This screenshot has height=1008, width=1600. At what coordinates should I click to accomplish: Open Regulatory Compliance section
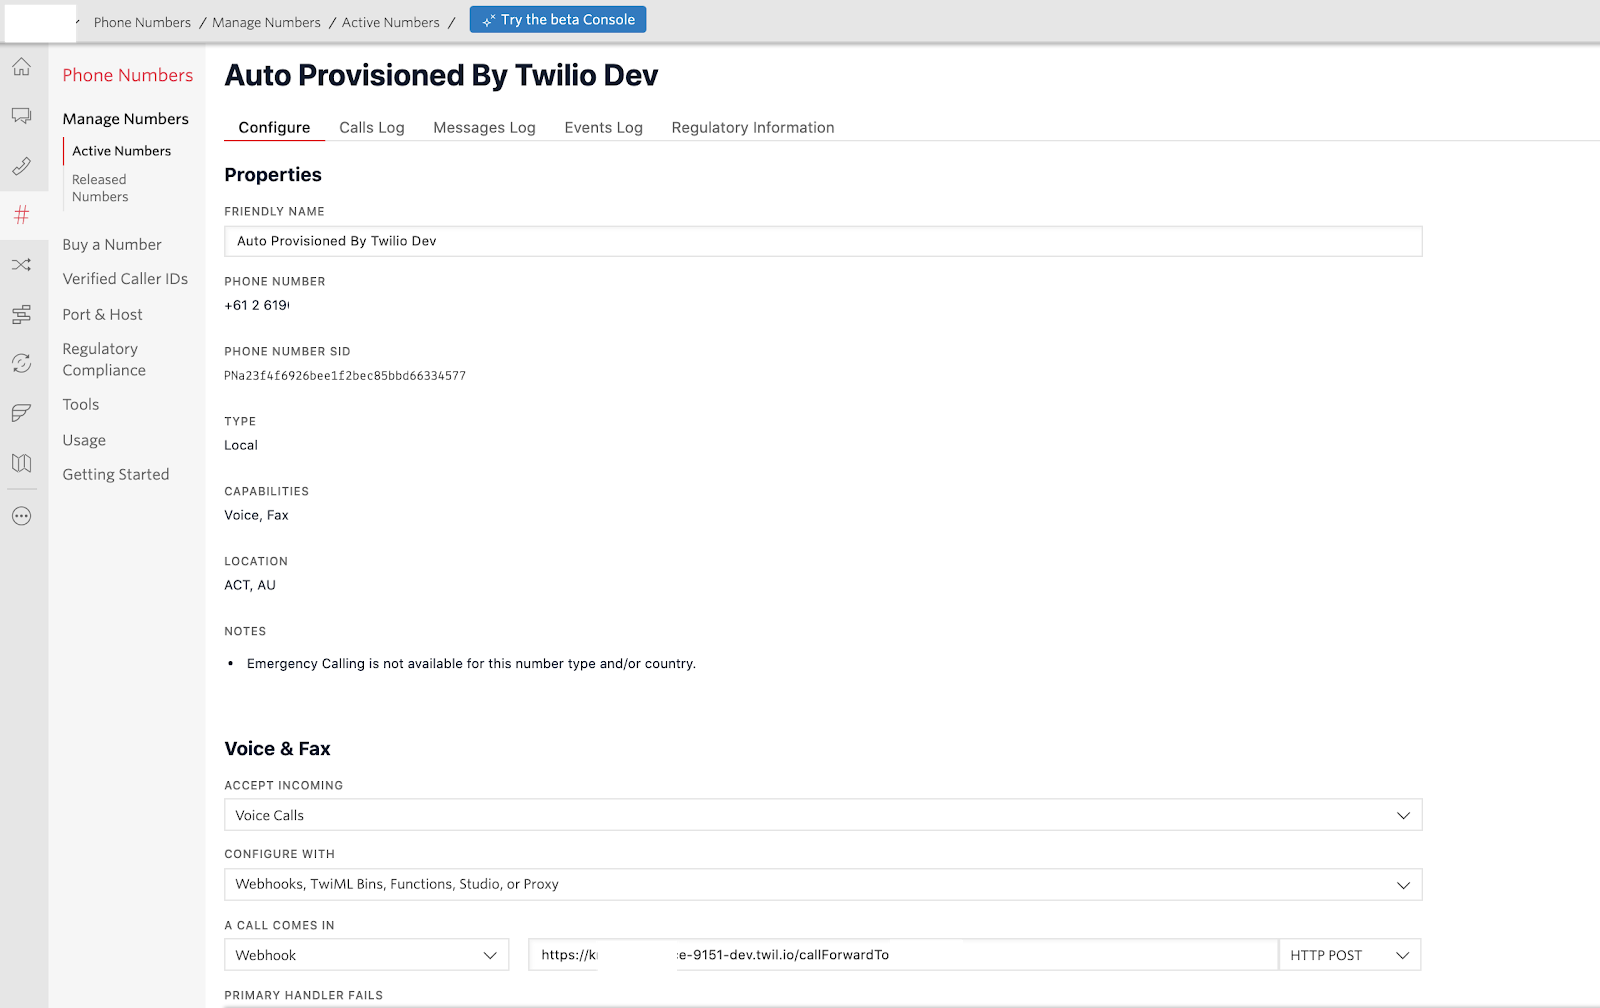click(104, 359)
